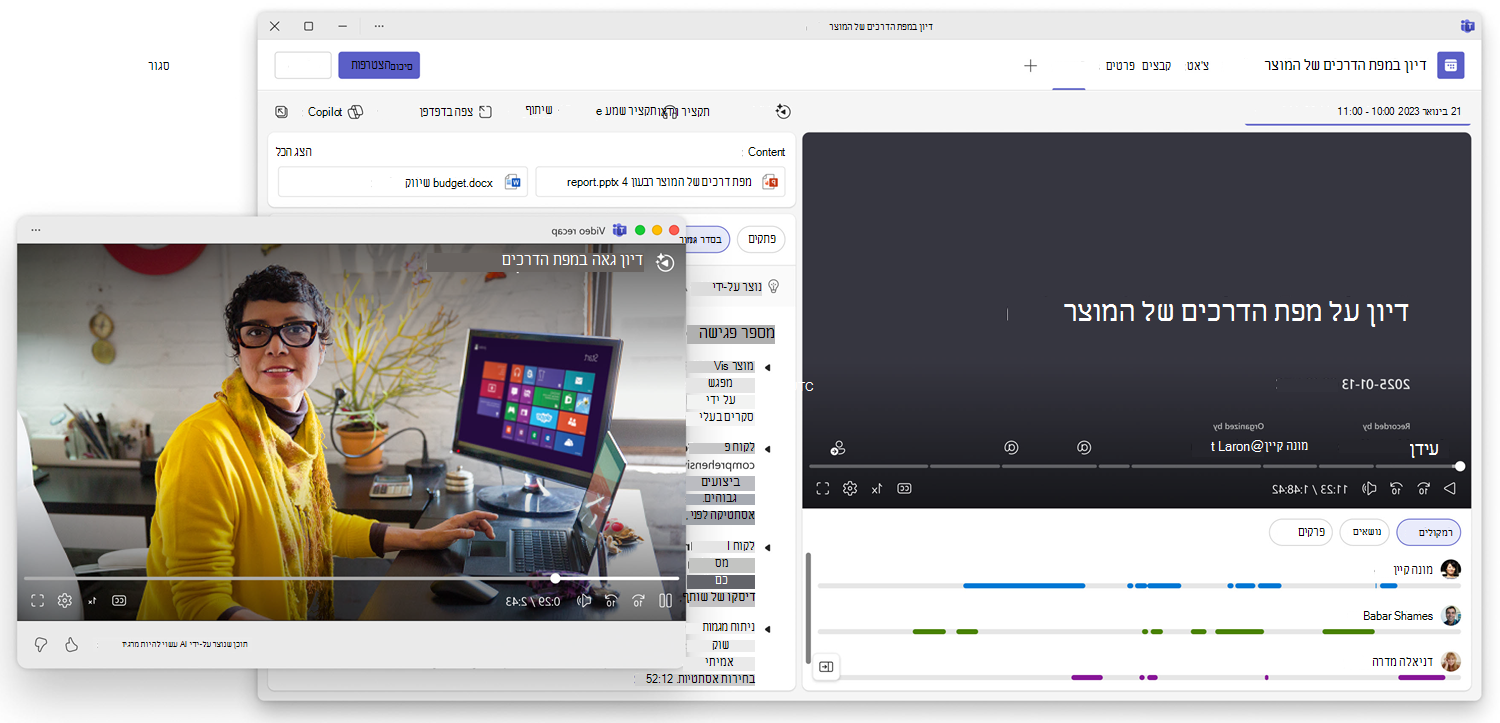
Task: Collapse the מוצר Vis notes section arrow
Action: pos(767,367)
